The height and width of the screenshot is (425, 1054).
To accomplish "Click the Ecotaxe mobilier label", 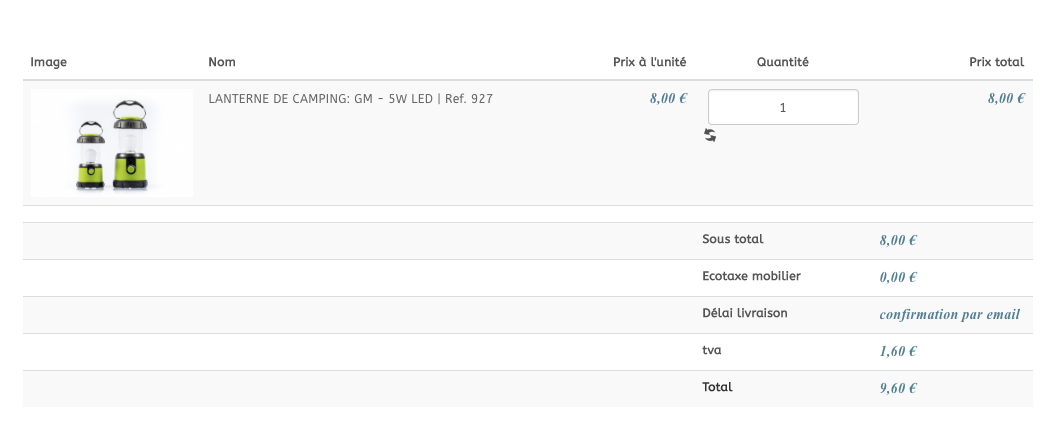I will (x=751, y=276).
